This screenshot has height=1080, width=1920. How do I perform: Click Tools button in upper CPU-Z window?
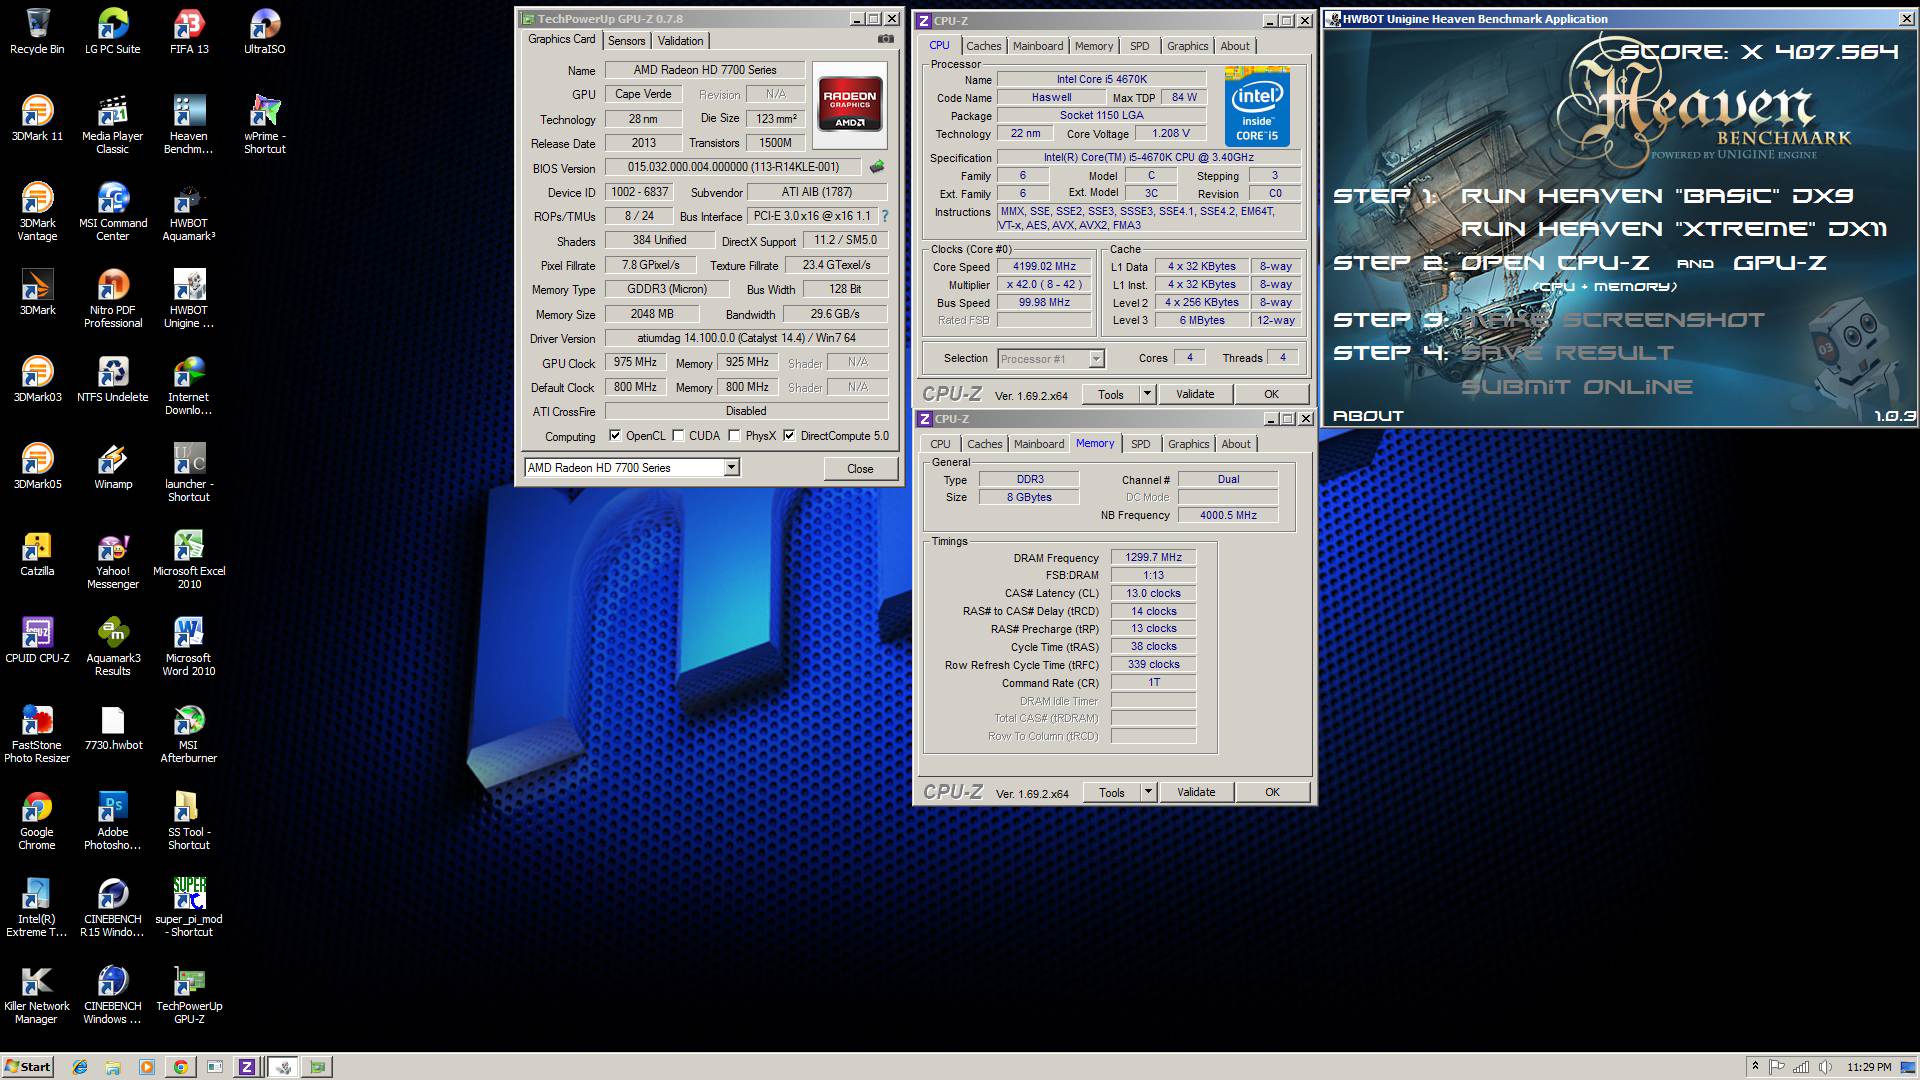1111,394
